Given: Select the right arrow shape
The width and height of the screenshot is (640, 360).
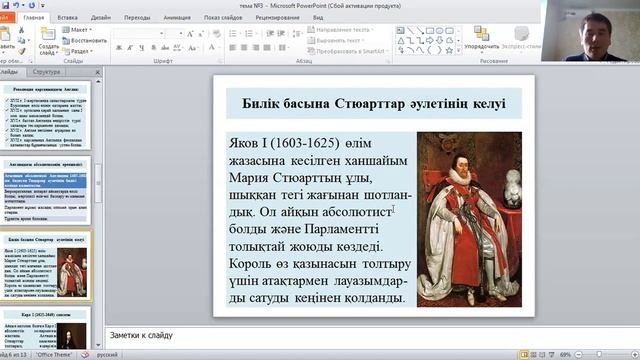Looking at the screenshot, I should 430,40.
